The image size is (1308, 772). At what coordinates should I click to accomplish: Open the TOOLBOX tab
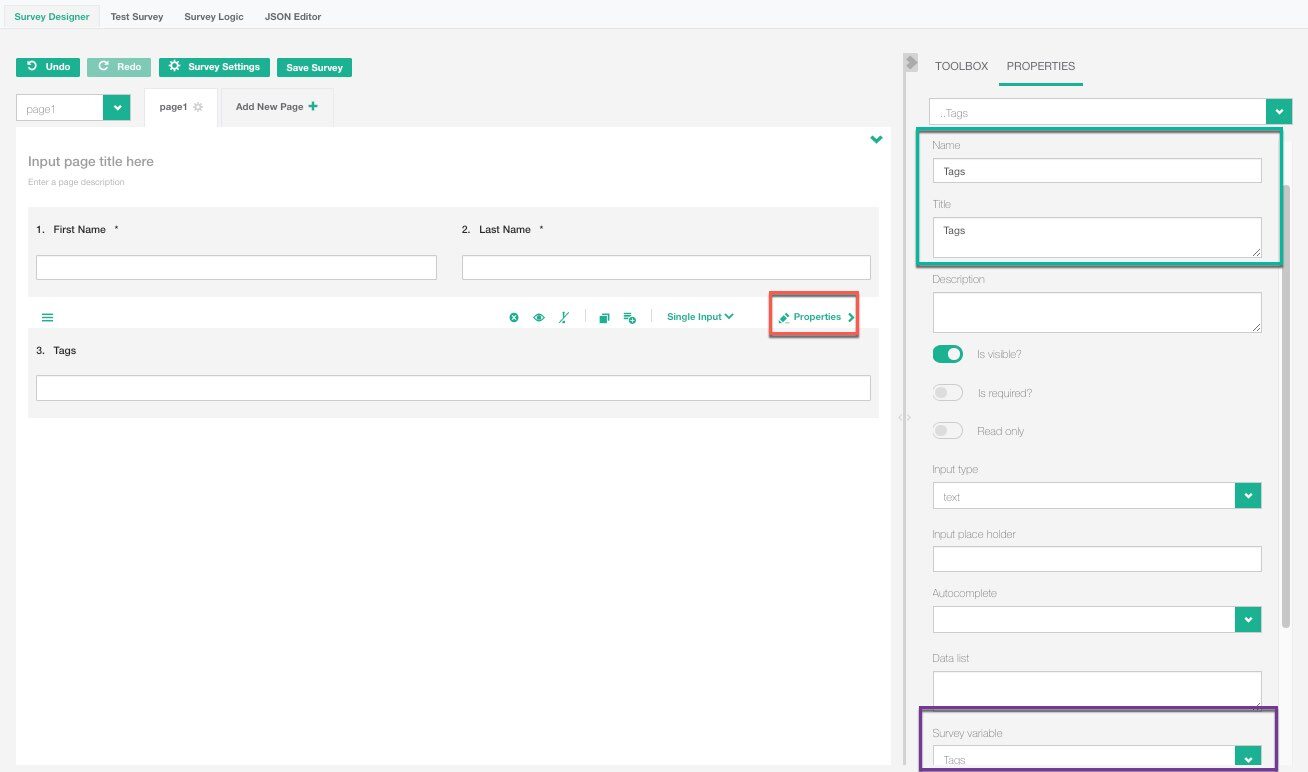[x=961, y=66]
